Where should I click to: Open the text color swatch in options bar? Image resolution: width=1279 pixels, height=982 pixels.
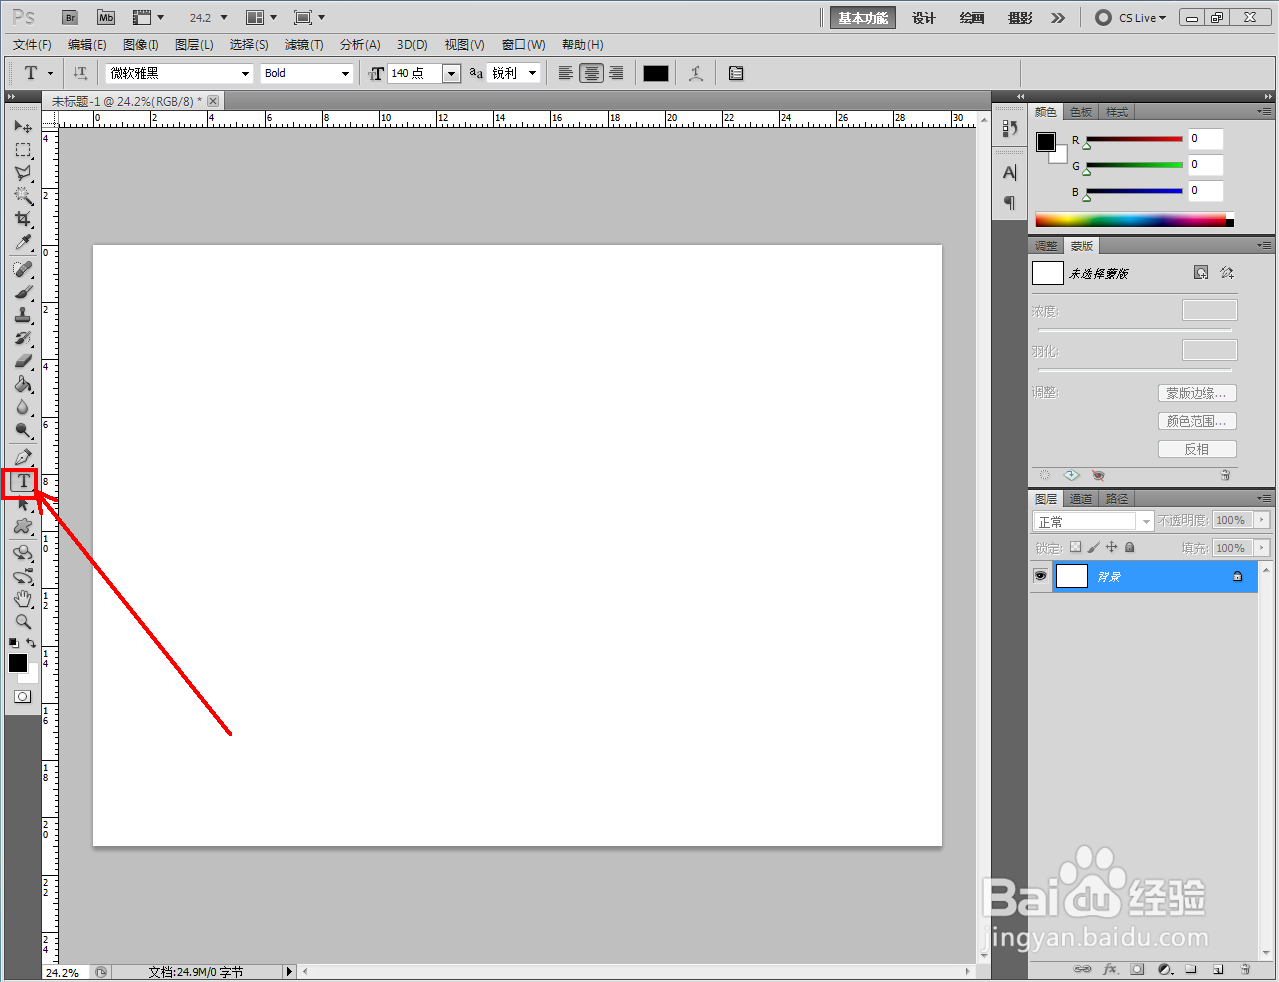pos(656,73)
